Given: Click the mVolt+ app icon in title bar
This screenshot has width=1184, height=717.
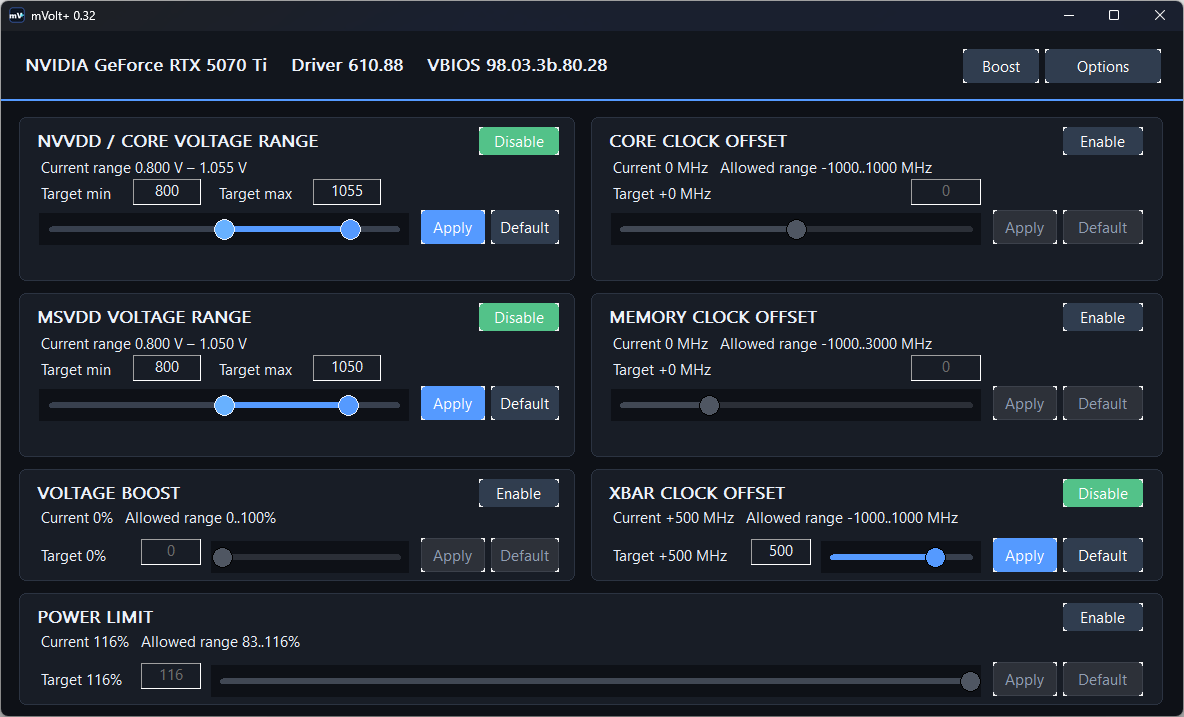Looking at the screenshot, I should tap(16, 15).
